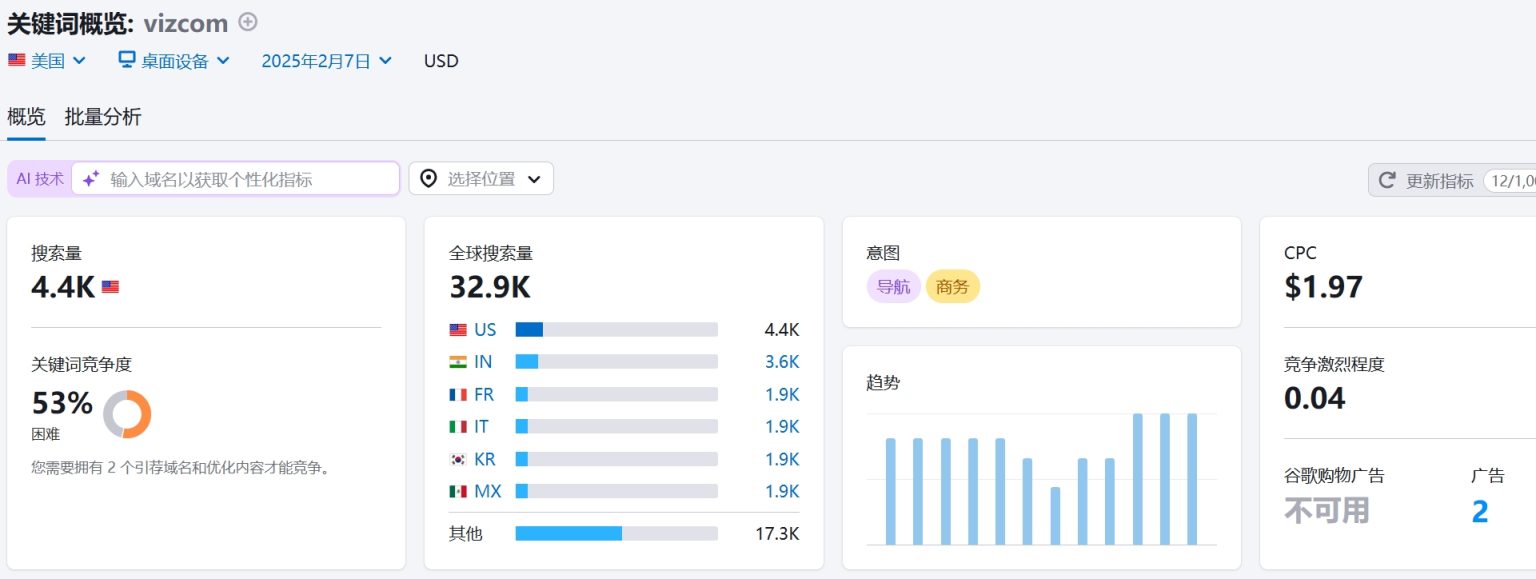This screenshot has width=1536, height=579.
Task: Open the IN country link
Action: point(483,362)
